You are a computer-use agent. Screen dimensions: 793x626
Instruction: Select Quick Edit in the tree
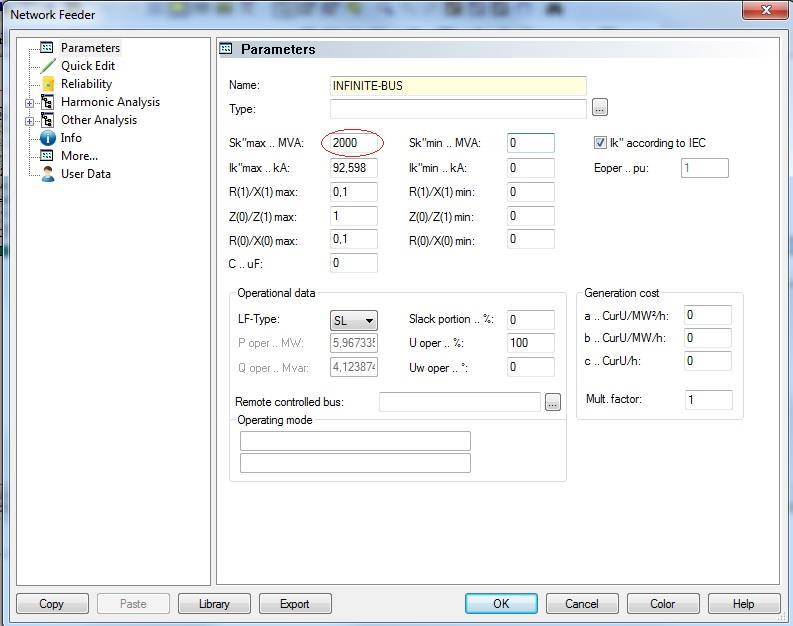(x=88, y=66)
